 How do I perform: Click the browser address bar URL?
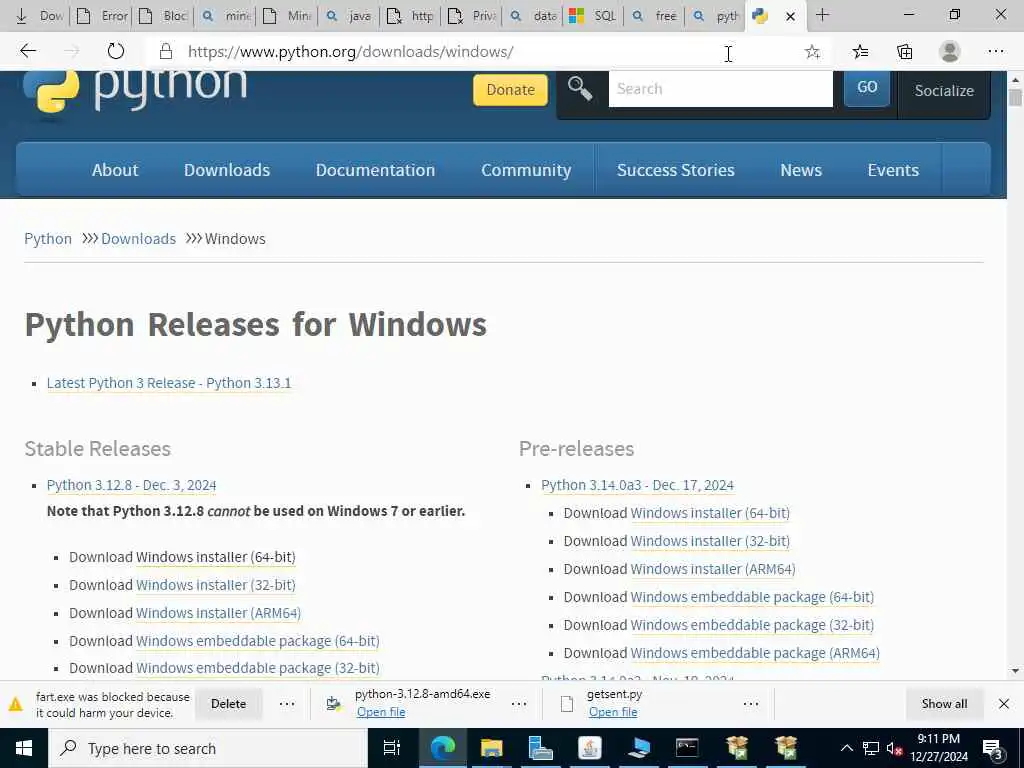[x=351, y=52]
